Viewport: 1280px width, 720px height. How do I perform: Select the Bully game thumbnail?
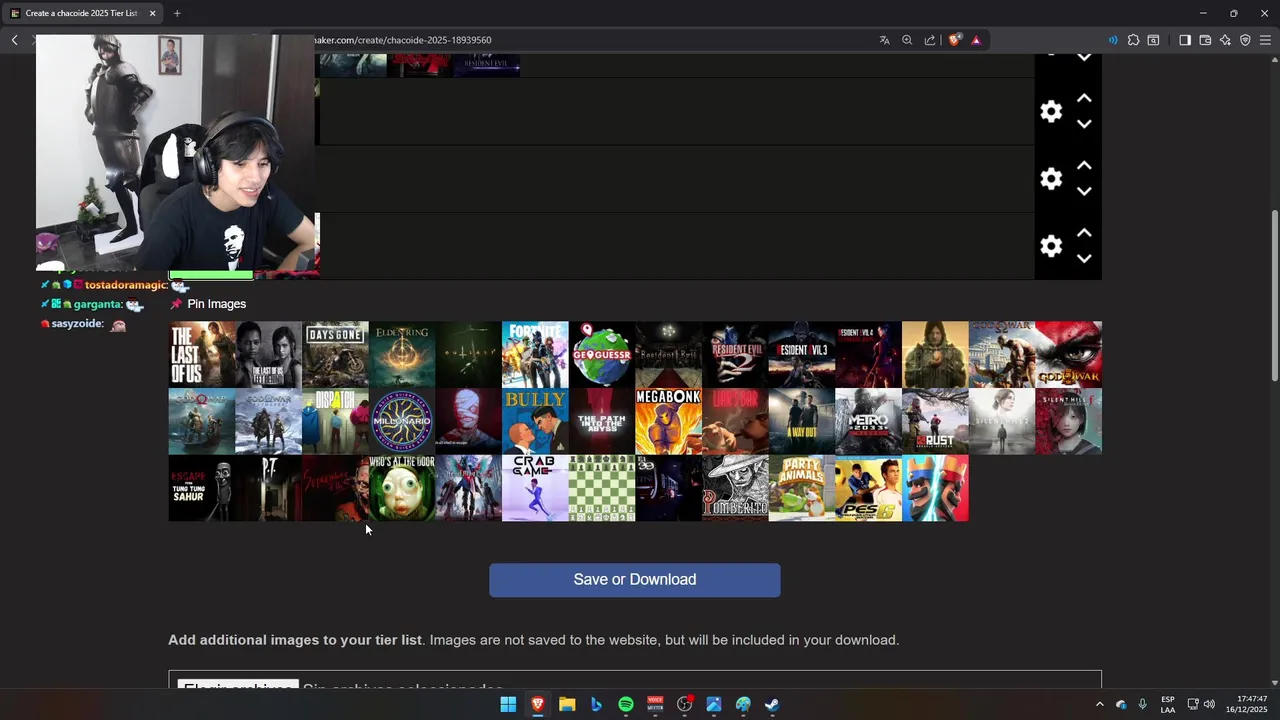(535, 421)
